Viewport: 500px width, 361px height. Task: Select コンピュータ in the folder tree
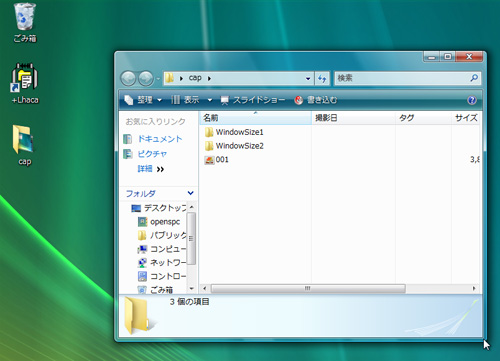click(x=162, y=249)
